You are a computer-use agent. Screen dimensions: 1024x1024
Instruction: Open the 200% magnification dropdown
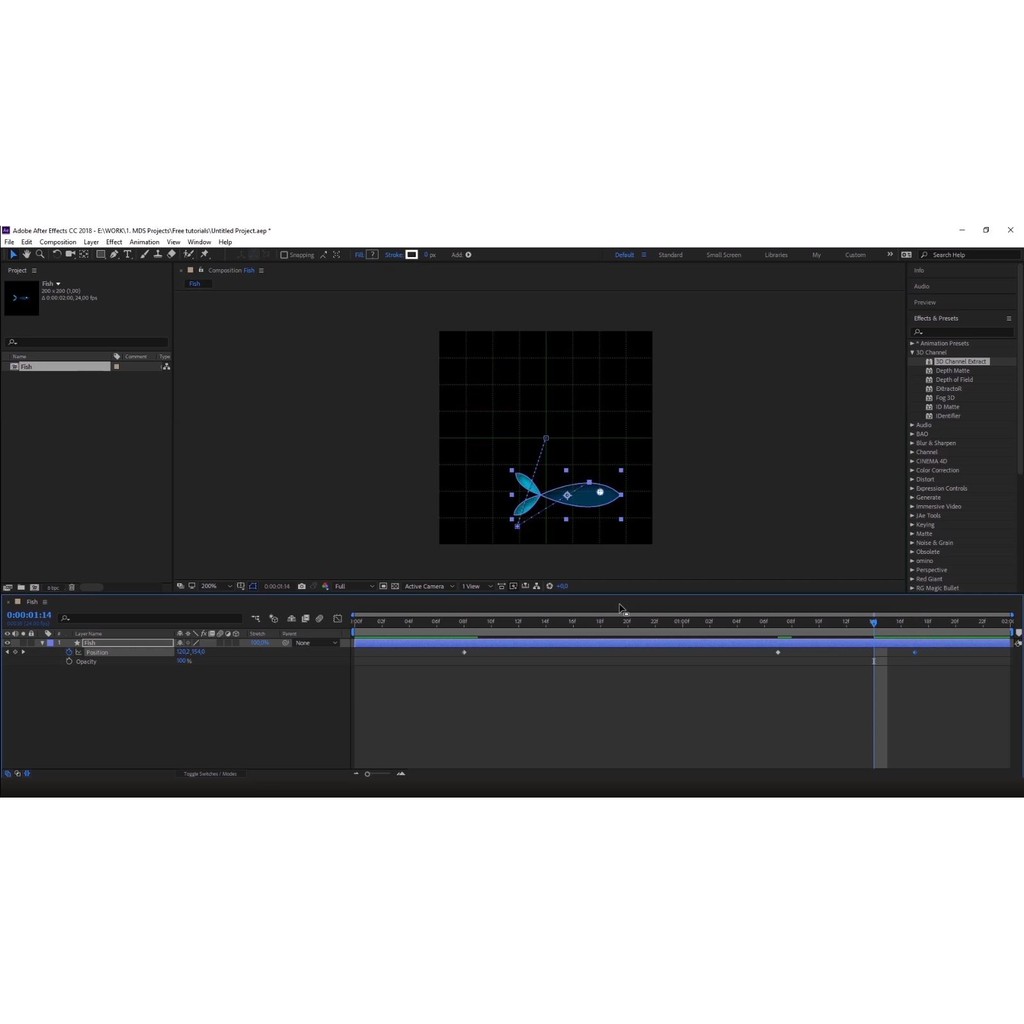coord(215,586)
